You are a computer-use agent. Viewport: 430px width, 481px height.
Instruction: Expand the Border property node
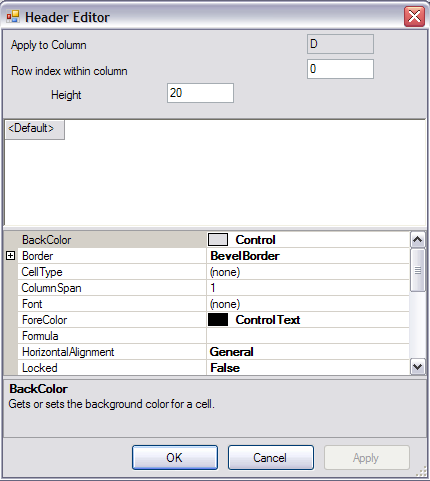[x=11, y=256]
